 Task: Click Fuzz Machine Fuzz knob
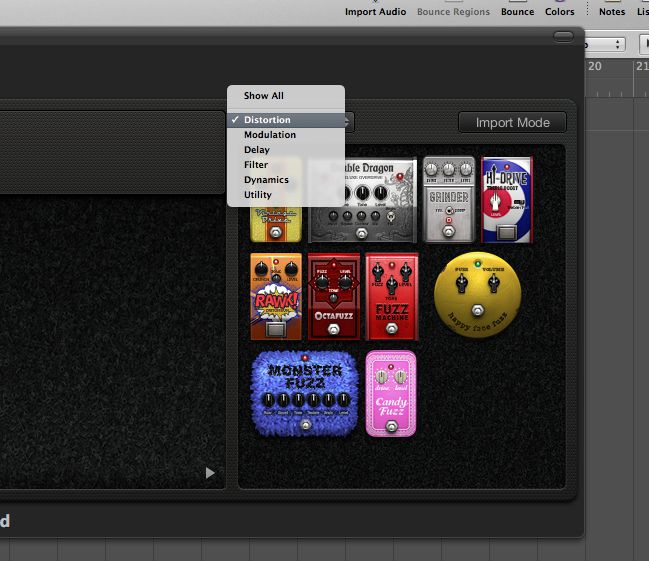coord(377,272)
